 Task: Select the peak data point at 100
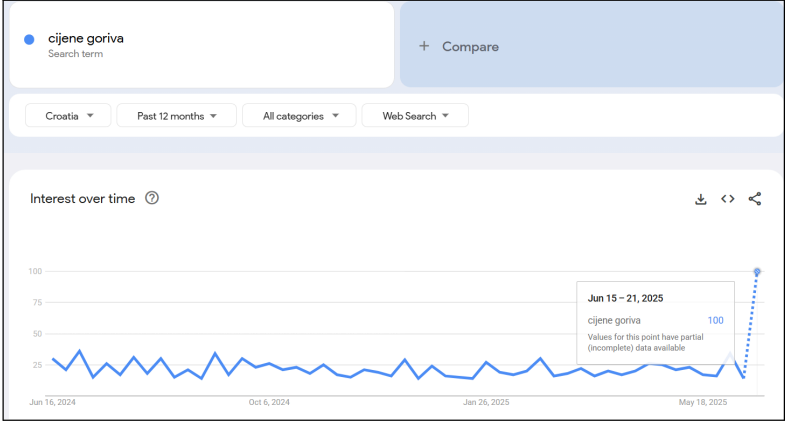[x=757, y=272]
